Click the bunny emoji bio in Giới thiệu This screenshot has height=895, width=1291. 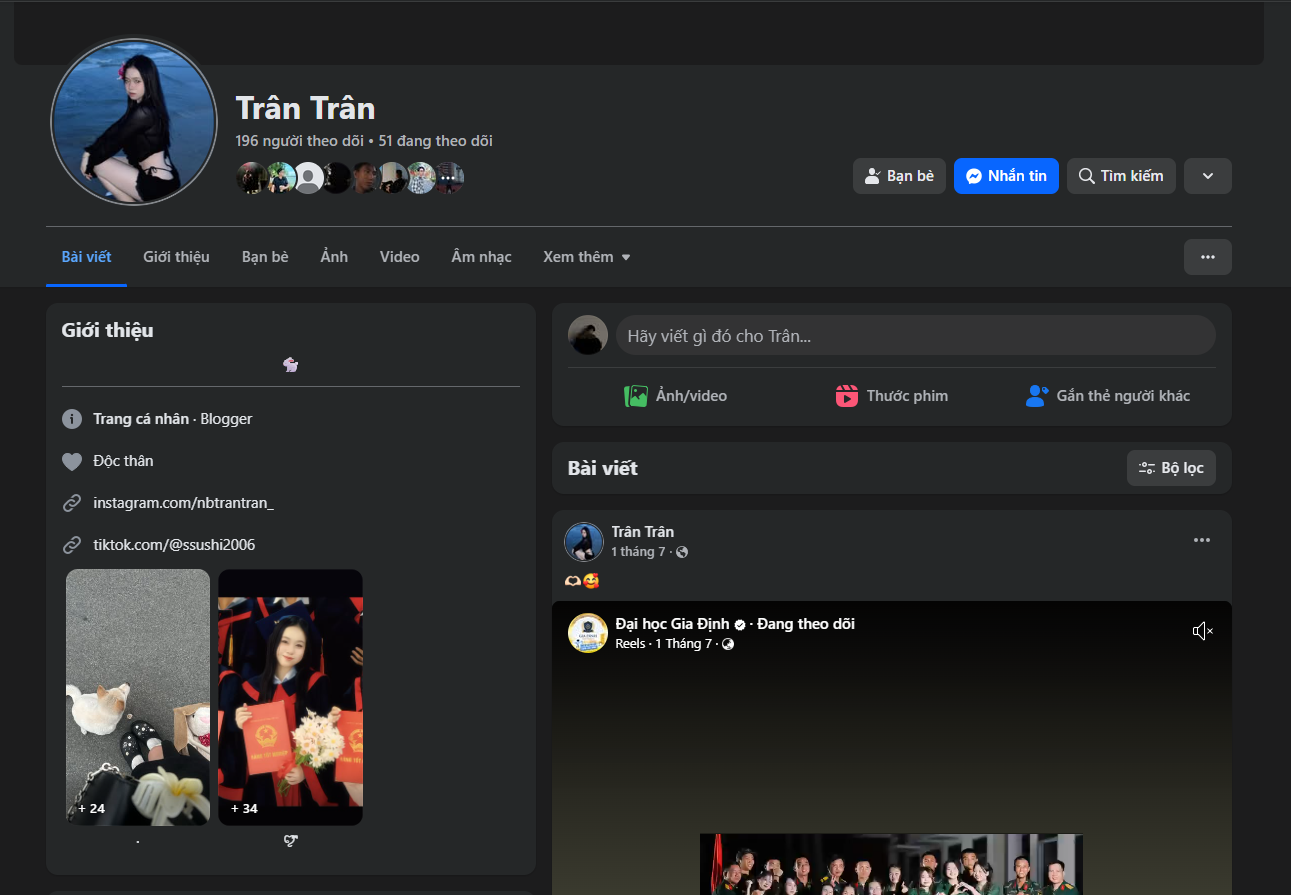[x=291, y=365]
